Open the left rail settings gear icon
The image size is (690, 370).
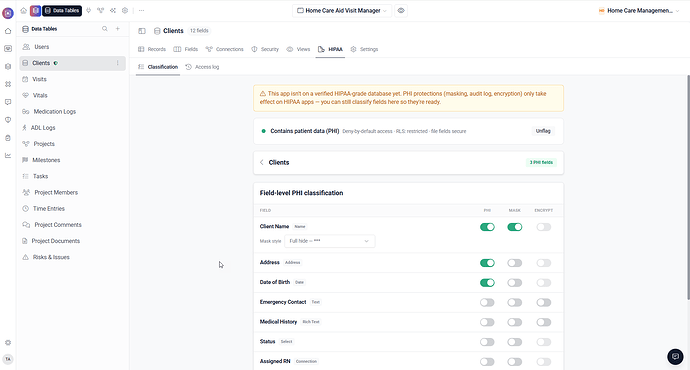pyautogui.click(x=8, y=342)
